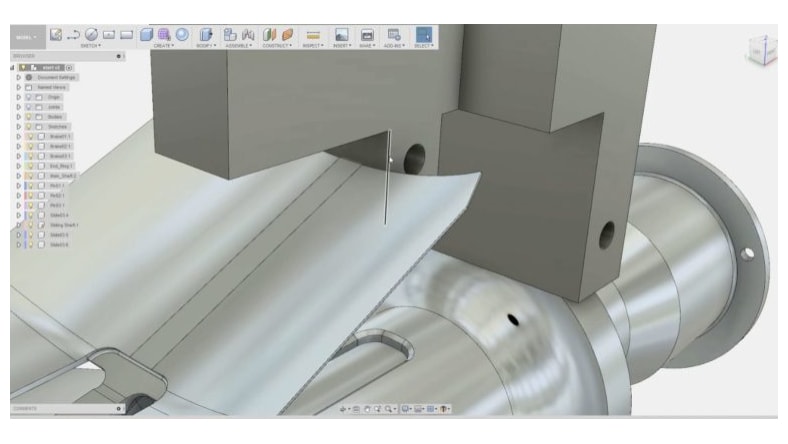This screenshot has height=444, width=788.
Task: Hide the Sliding Shaft component via lightbulb
Action: 28,225
